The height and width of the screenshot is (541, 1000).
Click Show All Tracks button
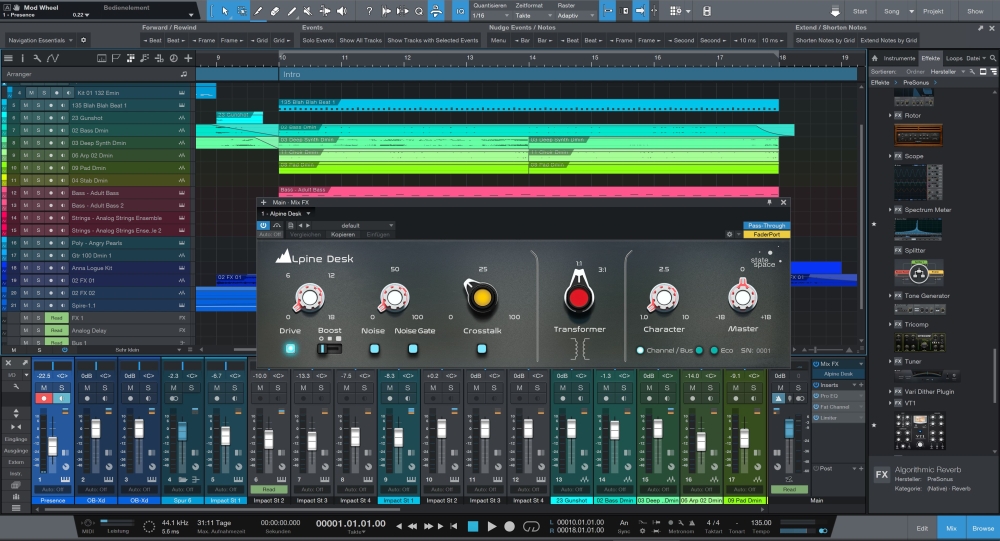pos(360,40)
